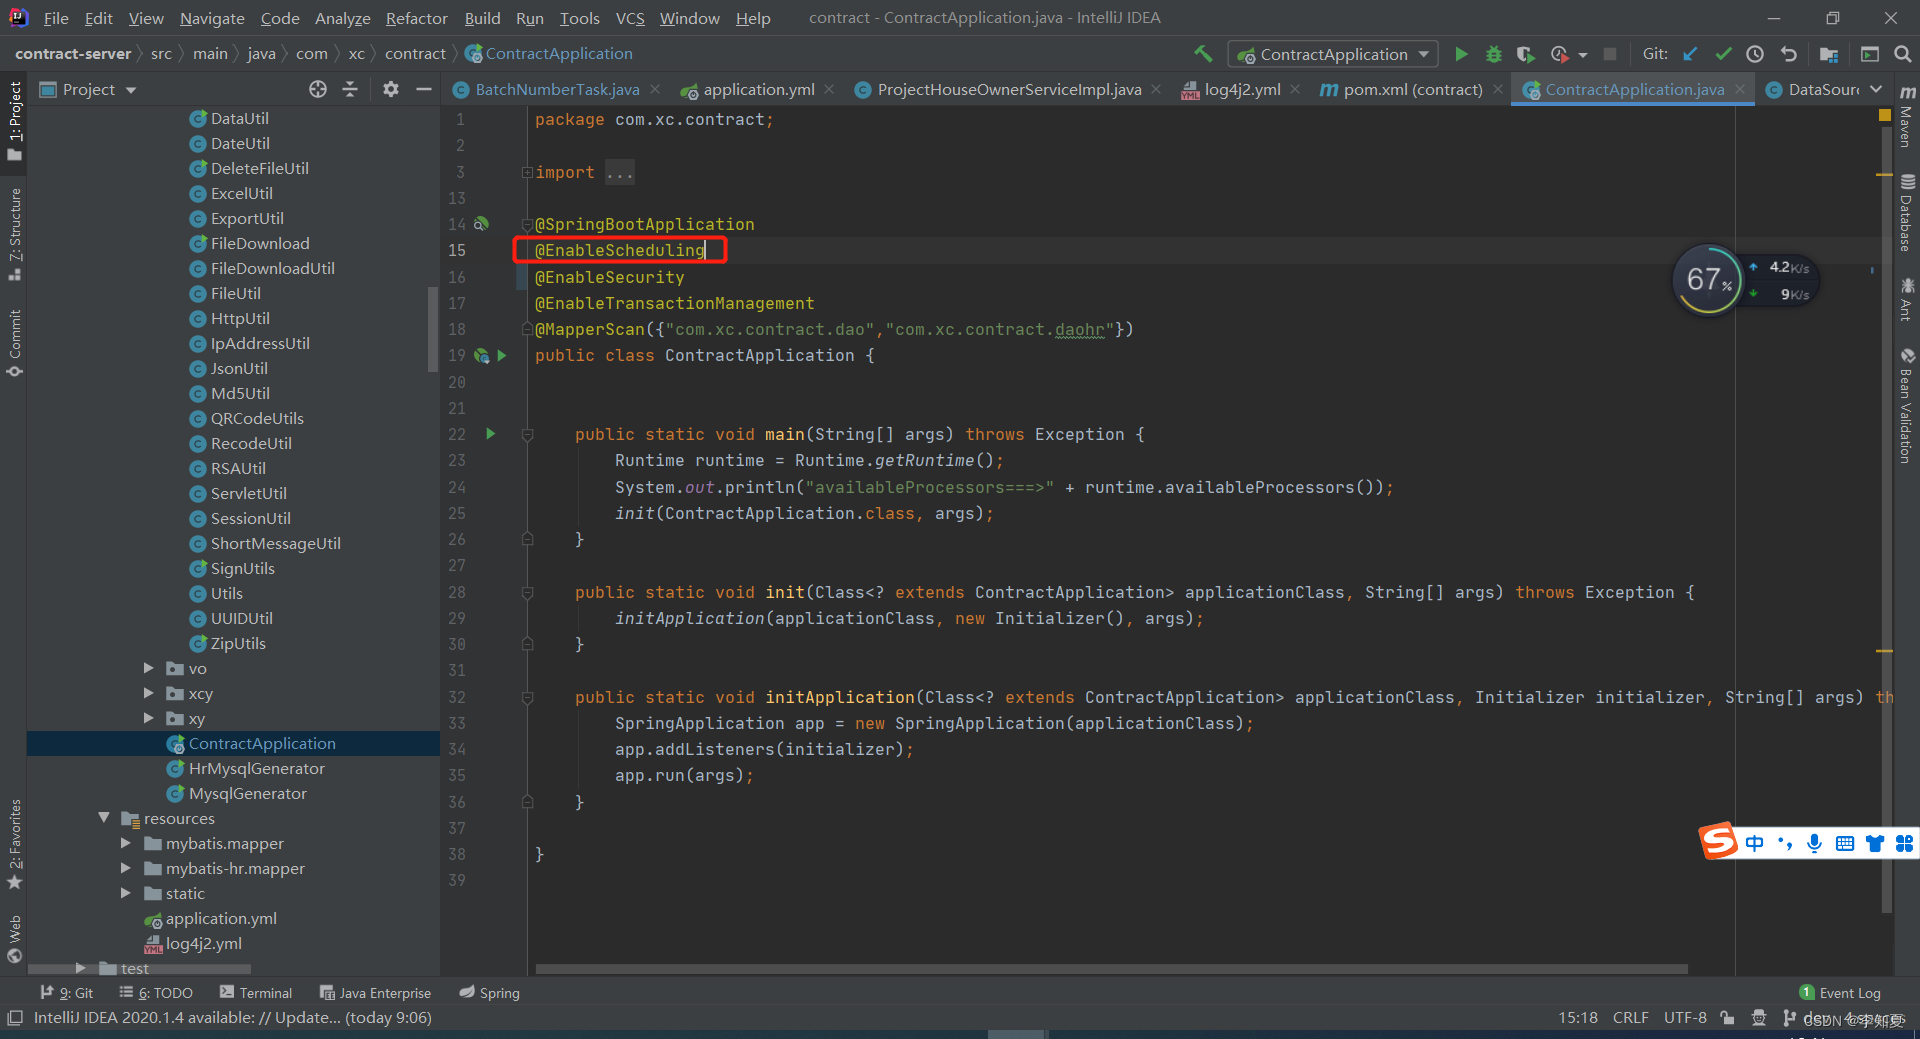Select HrMysqlGenerator in the project tree

[x=256, y=768]
